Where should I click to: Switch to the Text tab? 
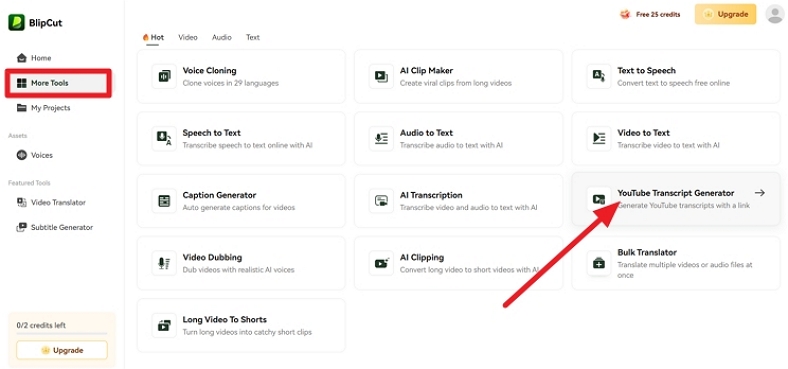point(253,37)
